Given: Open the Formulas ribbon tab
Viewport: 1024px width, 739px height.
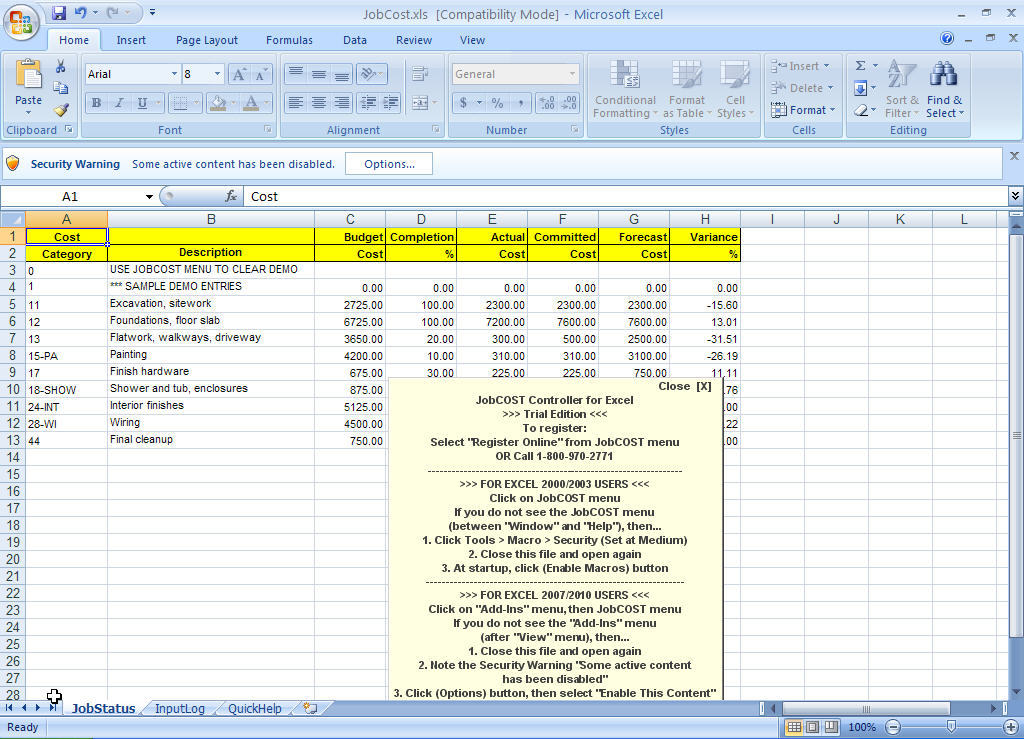Looking at the screenshot, I should (x=289, y=40).
